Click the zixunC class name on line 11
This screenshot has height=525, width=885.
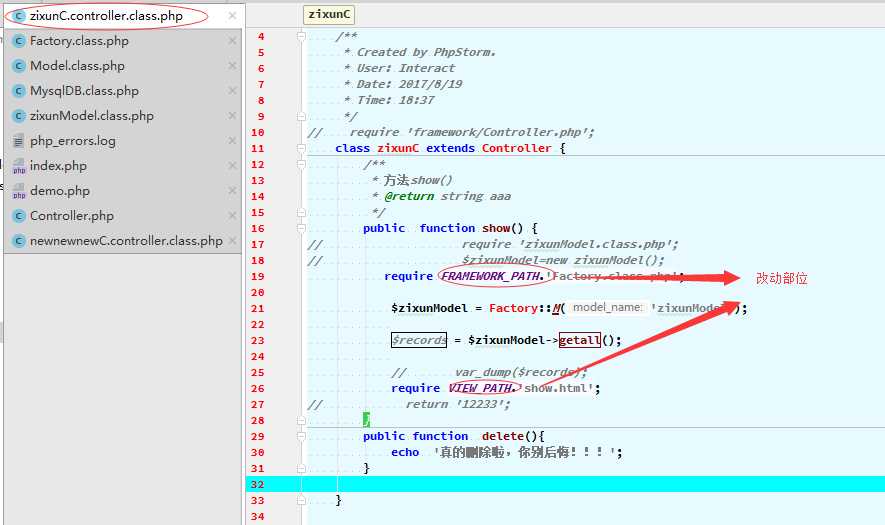coord(398,148)
